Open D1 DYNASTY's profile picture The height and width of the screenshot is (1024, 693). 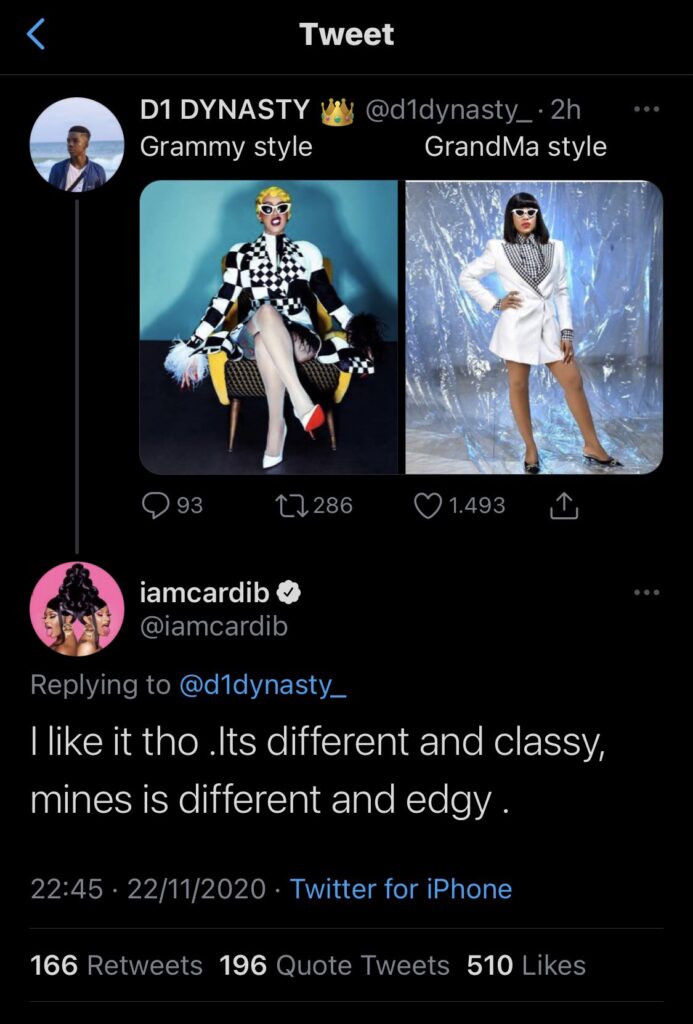coord(78,145)
